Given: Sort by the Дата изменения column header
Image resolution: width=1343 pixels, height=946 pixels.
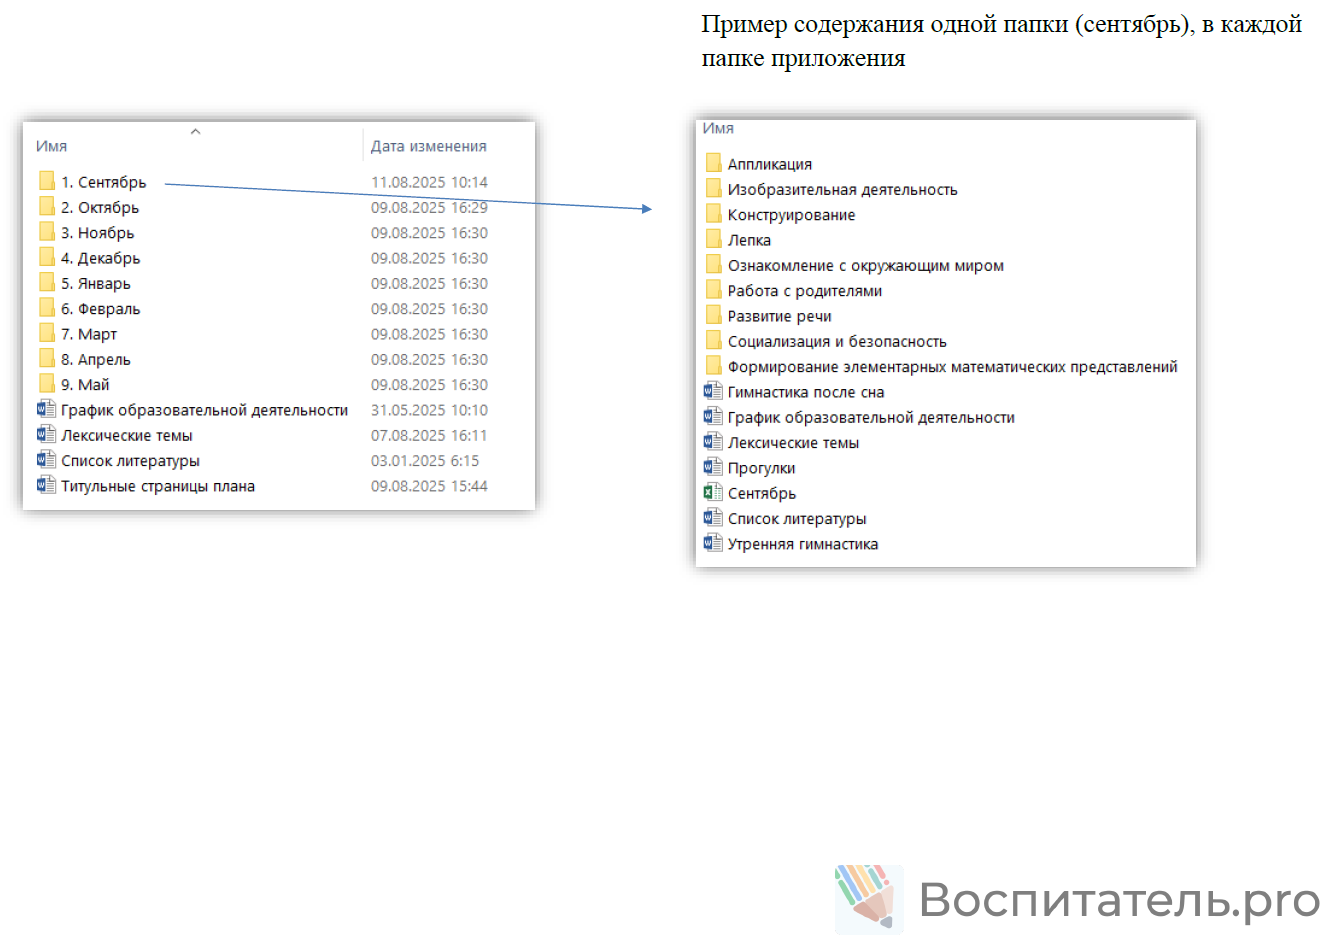Looking at the screenshot, I should [x=428, y=146].
